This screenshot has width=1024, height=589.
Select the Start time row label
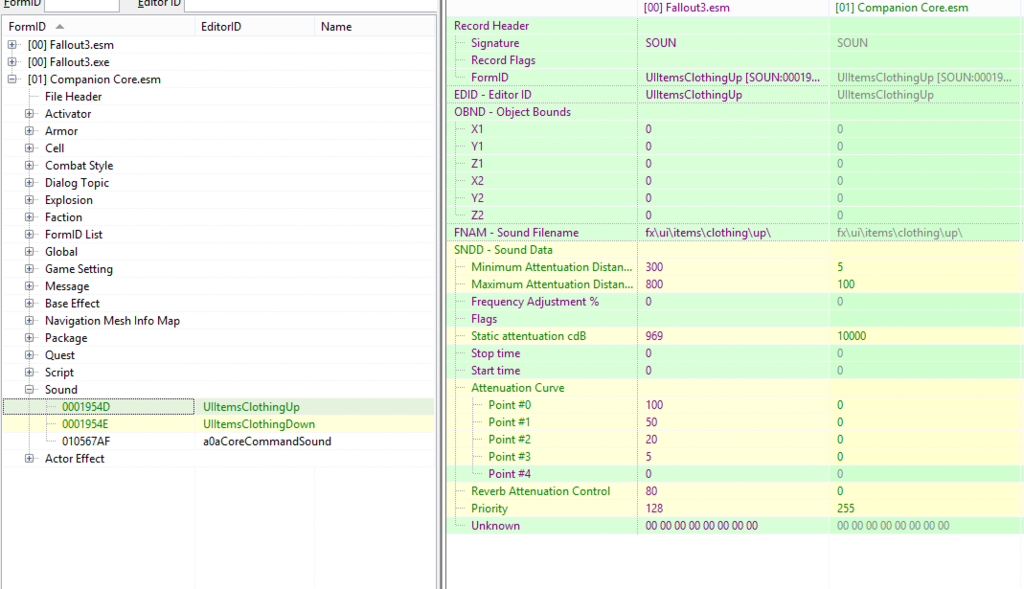496,370
